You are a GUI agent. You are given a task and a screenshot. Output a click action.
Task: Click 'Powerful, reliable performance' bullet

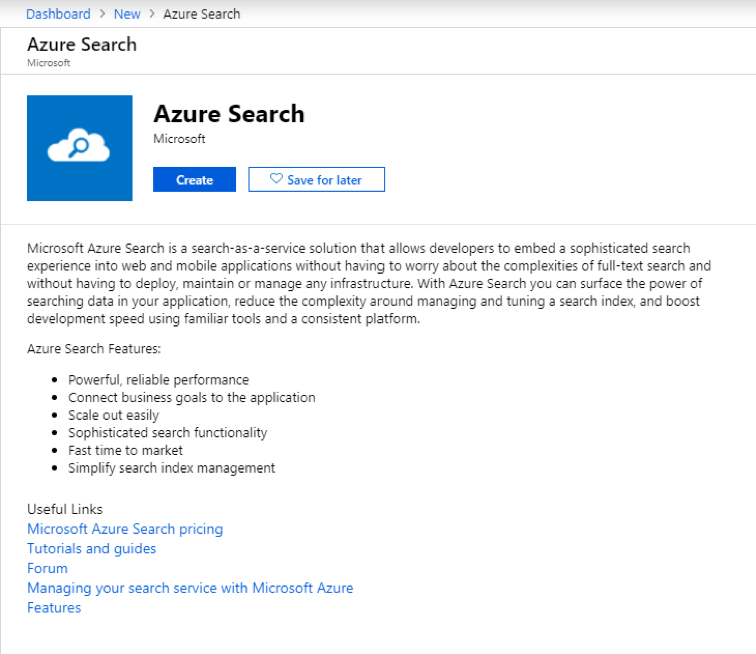pos(159,380)
